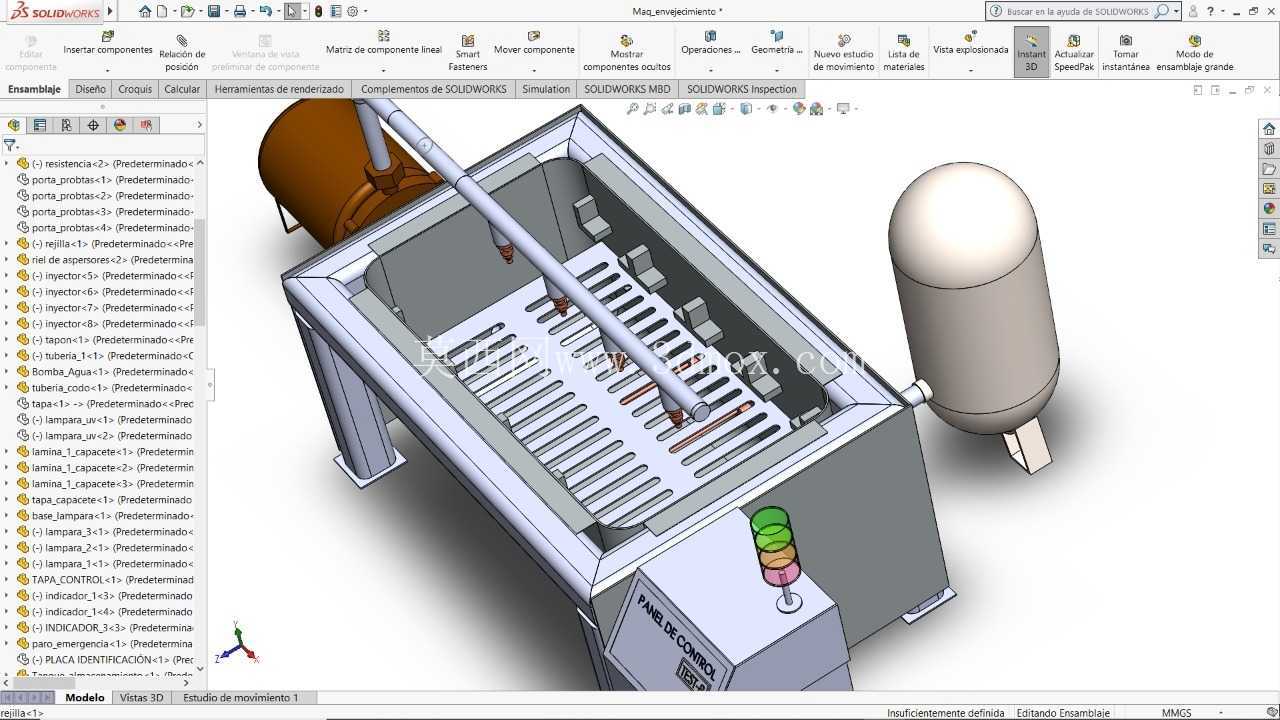Click Mostrar componentes ocultos
This screenshot has width=1280, height=720.
tap(627, 52)
